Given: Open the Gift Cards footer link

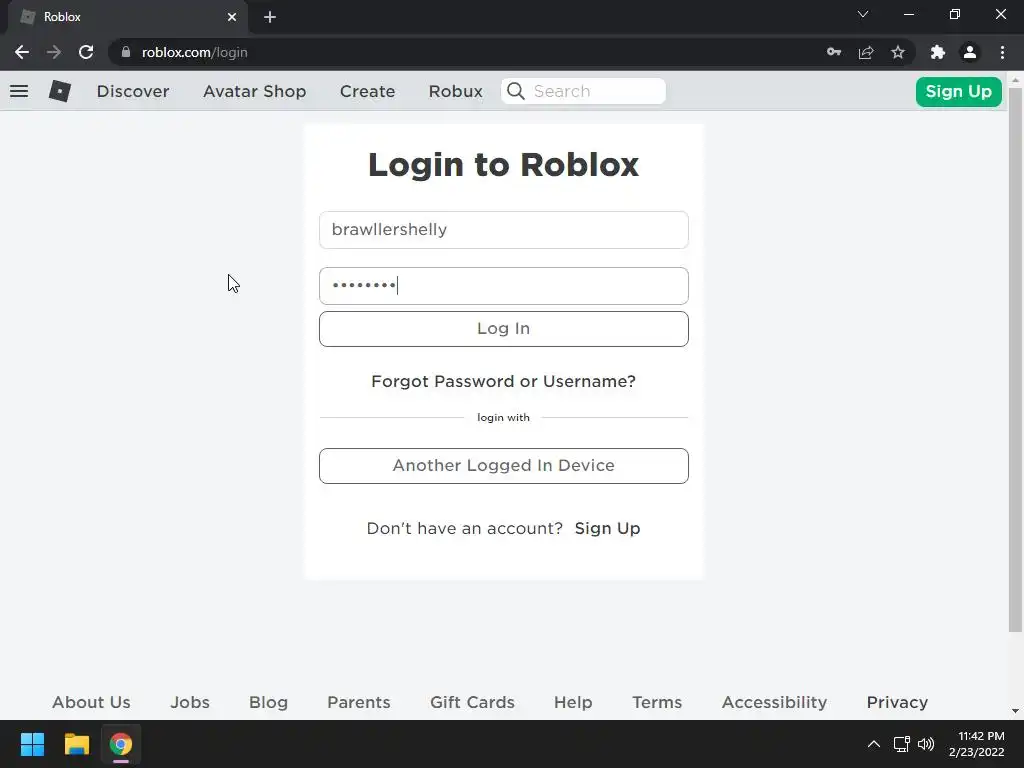Looking at the screenshot, I should tap(472, 702).
